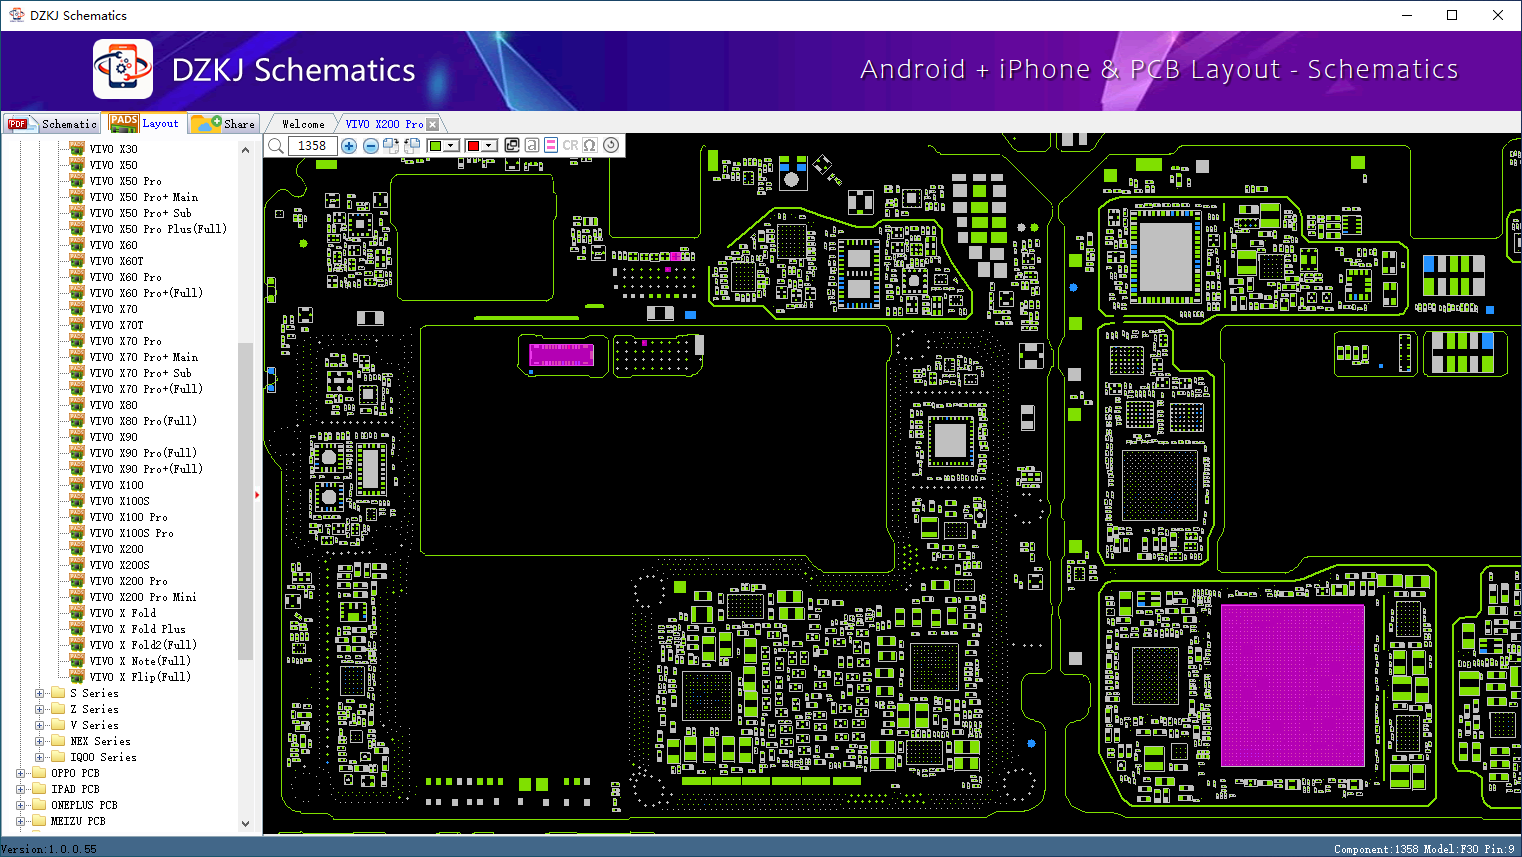Click the tree panel scroll-down arrow
This screenshot has height=857, width=1522.
click(246, 824)
